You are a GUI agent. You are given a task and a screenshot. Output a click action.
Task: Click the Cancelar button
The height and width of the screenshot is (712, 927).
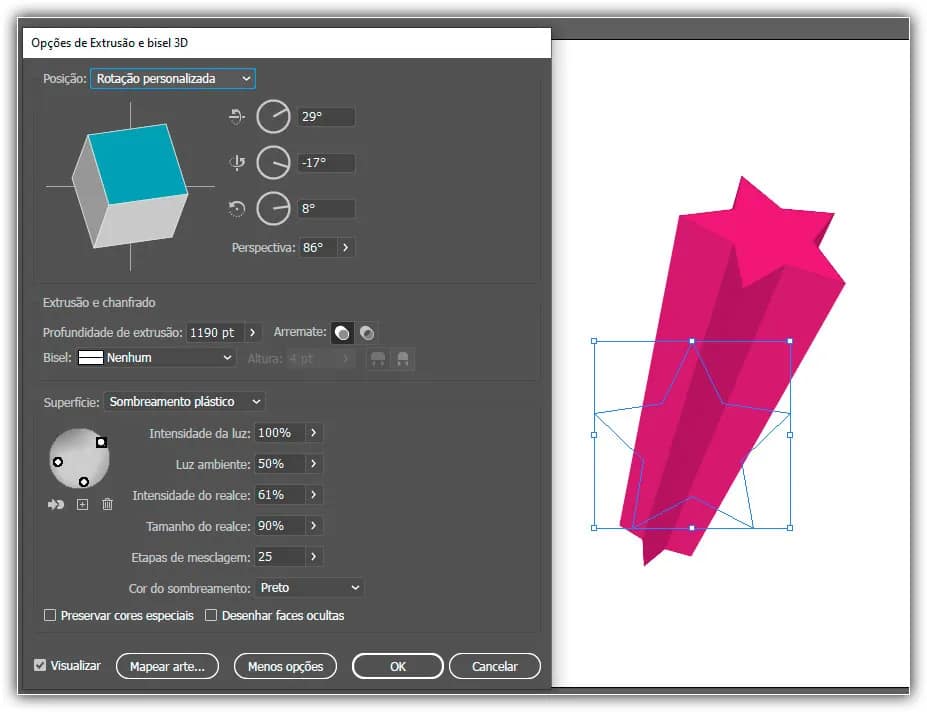(x=495, y=666)
